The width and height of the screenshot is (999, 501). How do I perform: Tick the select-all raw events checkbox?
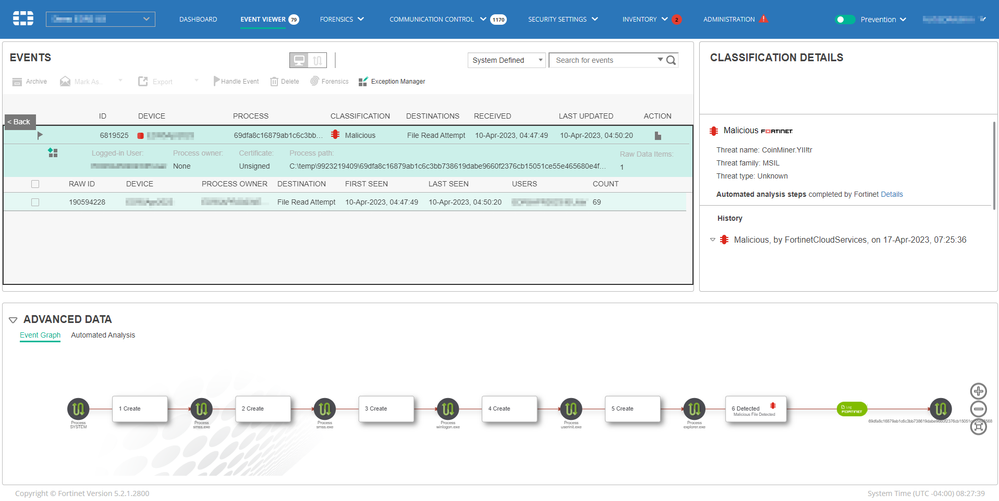pyautogui.click(x=36, y=184)
